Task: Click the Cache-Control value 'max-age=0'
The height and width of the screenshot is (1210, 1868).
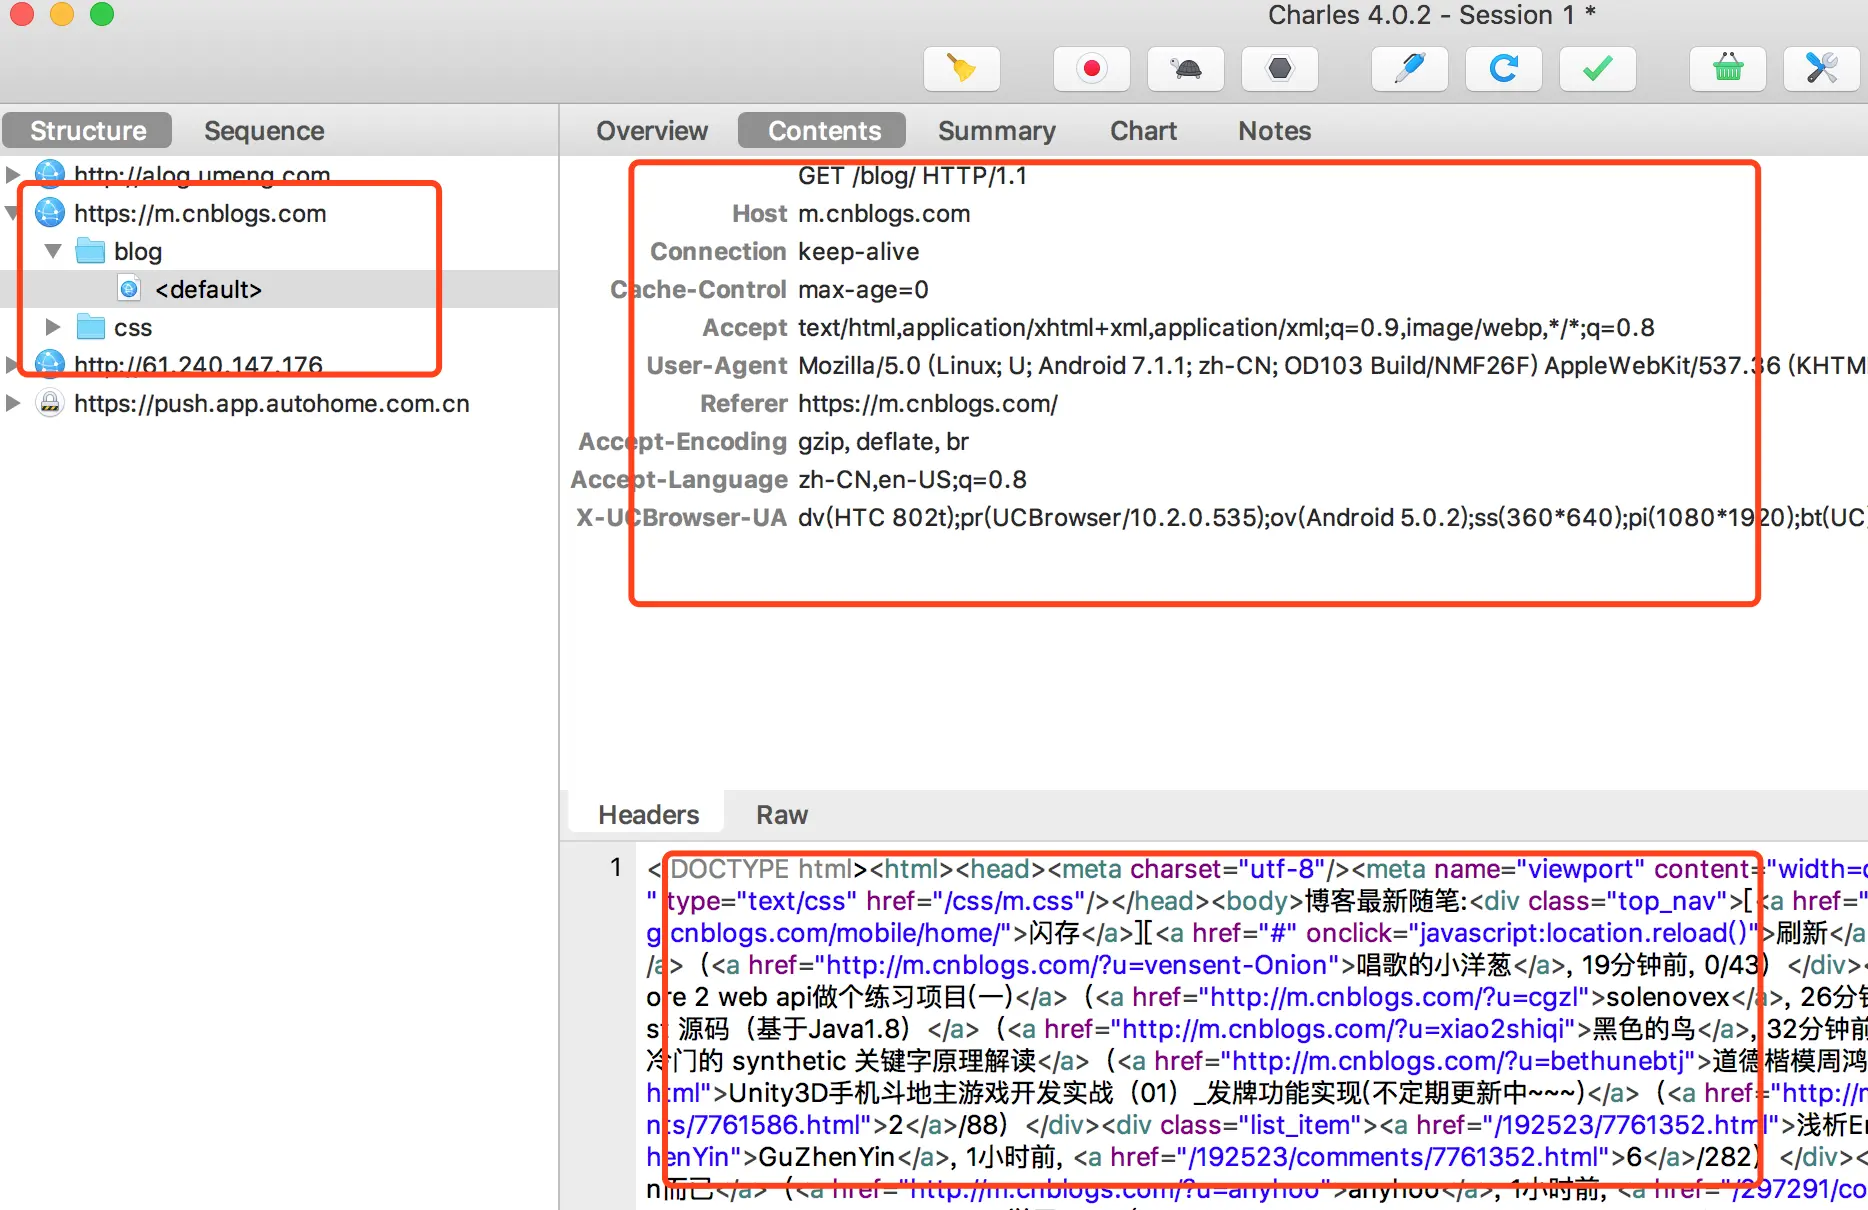Action: (x=863, y=290)
